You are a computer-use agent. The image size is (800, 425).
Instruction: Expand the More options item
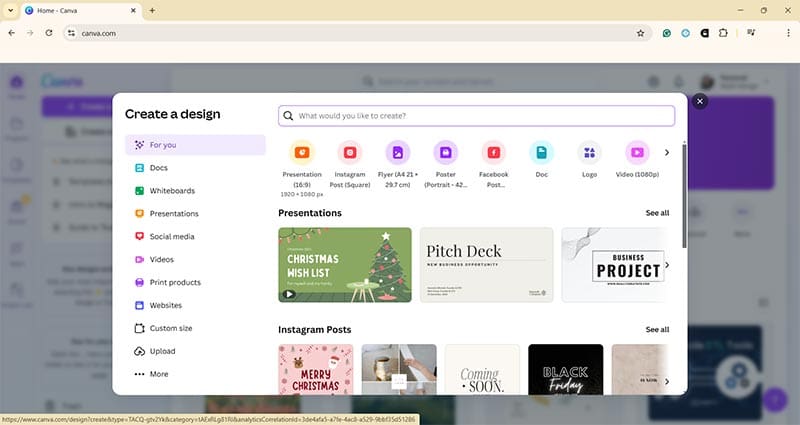(x=195, y=374)
